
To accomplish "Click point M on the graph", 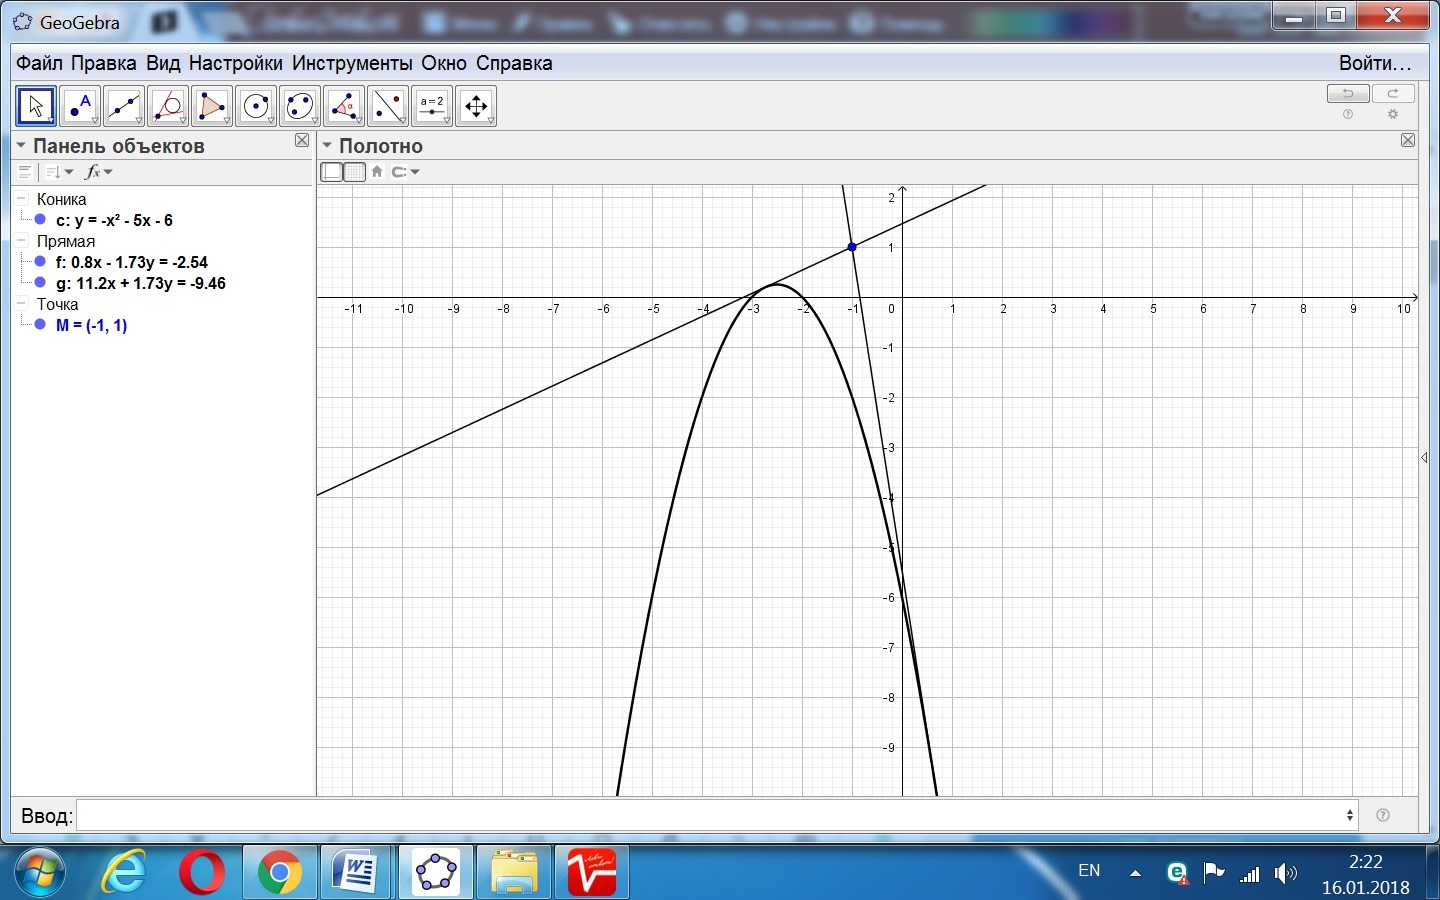I will pos(852,247).
